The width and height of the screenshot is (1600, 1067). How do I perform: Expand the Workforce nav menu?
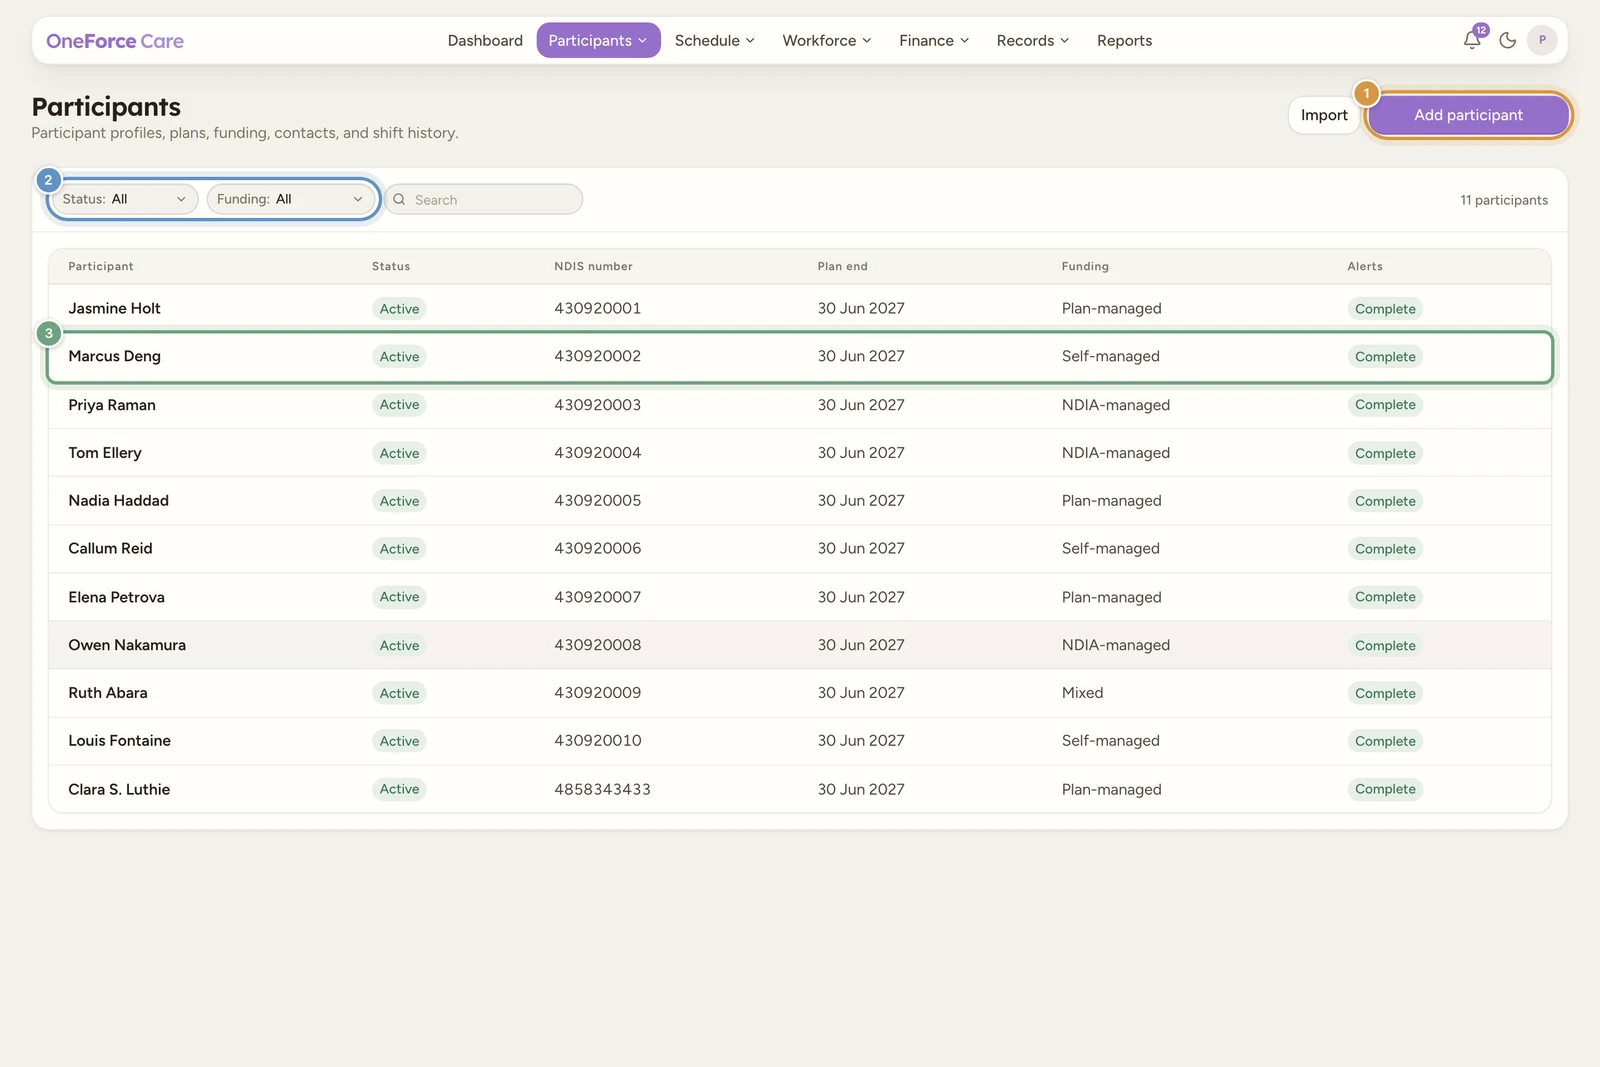(x=827, y=40)
